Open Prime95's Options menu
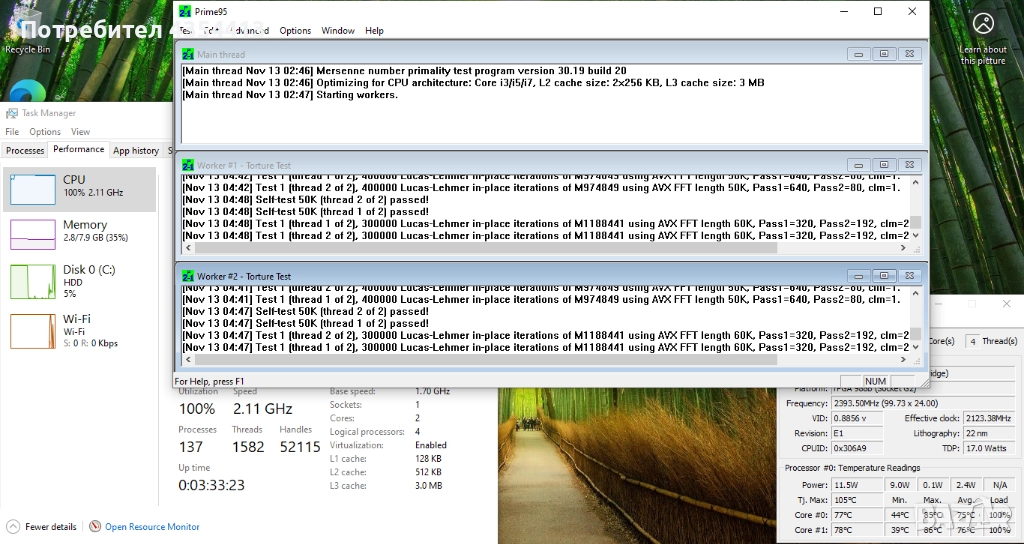1024x544 pixels. point(295,31)
